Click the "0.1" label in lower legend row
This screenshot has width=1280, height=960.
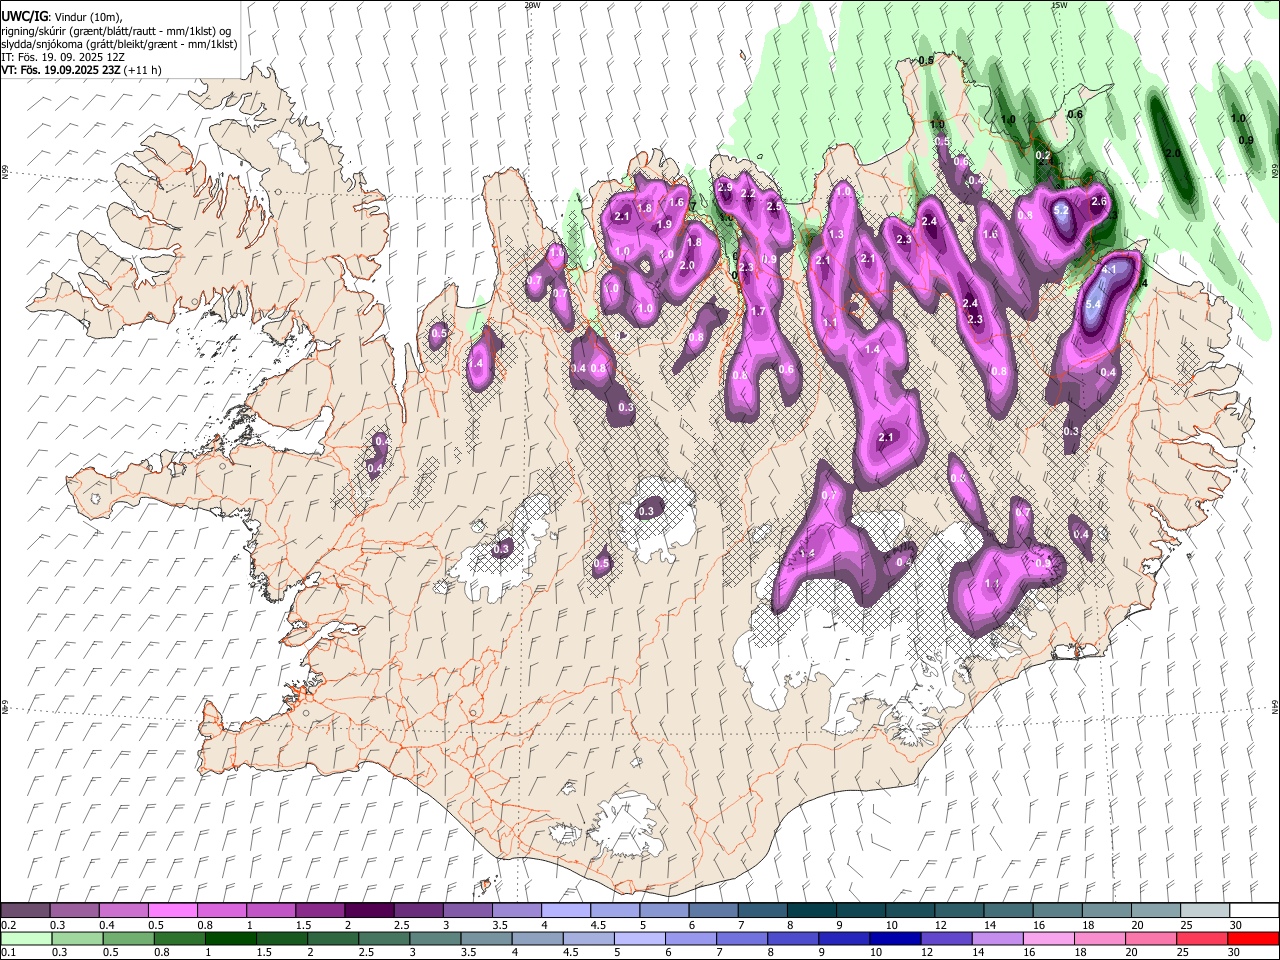[8, 952]
